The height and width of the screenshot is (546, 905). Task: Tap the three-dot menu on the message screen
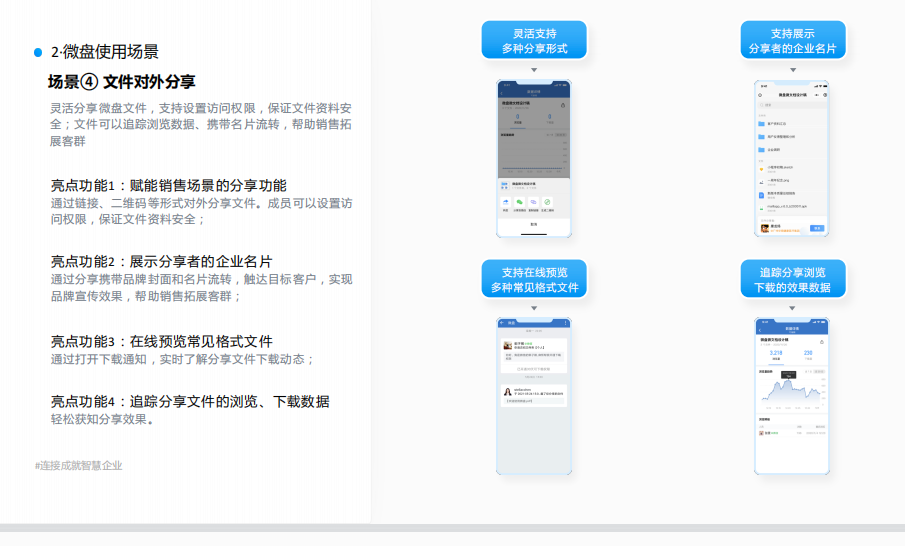pos(564,323)
